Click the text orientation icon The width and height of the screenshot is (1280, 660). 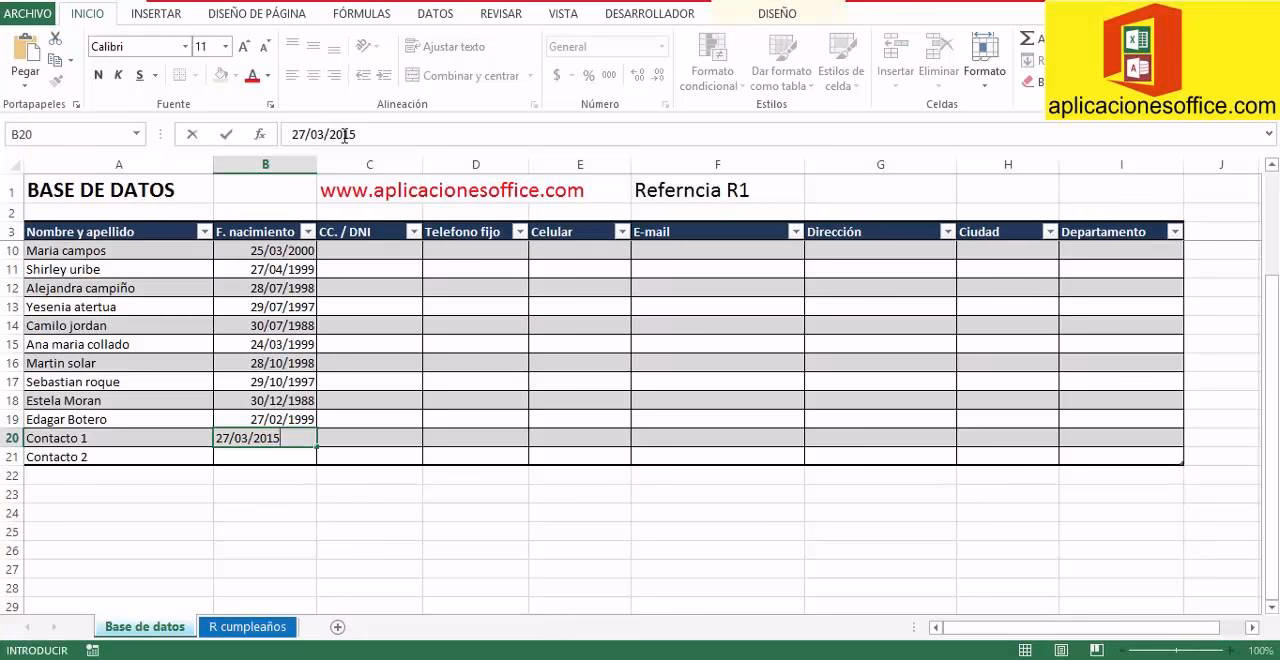click(x=362, y=45)
